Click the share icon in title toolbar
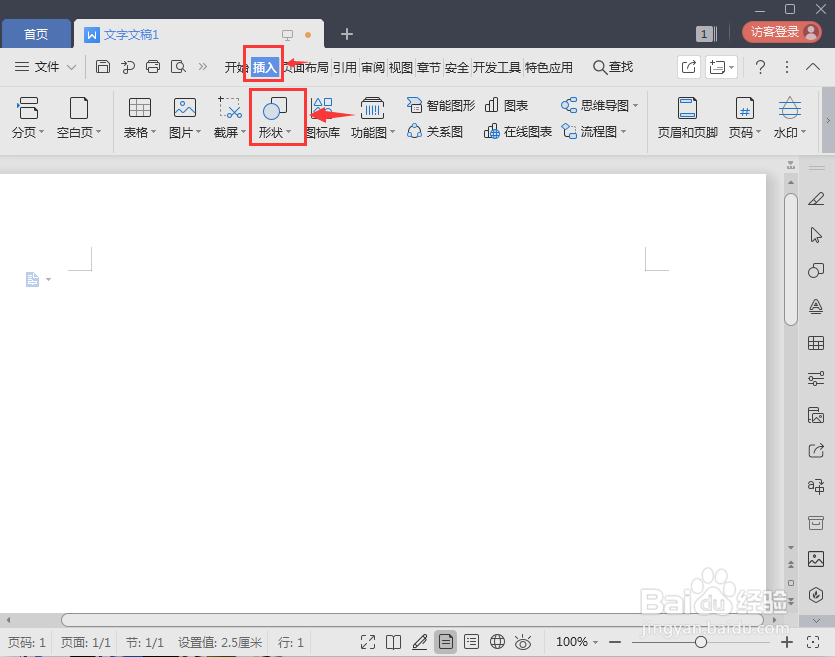 (689, 67)
